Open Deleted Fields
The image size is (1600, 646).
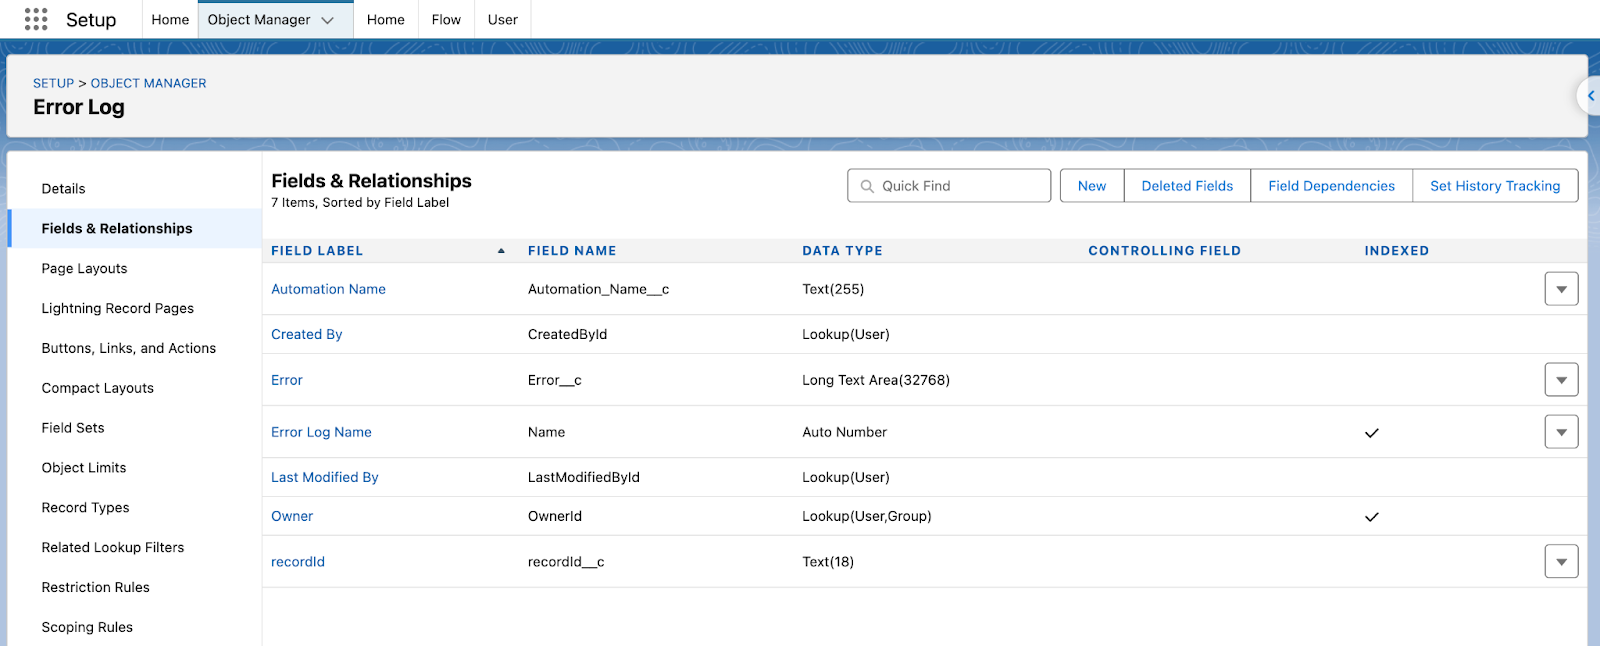1187,186
